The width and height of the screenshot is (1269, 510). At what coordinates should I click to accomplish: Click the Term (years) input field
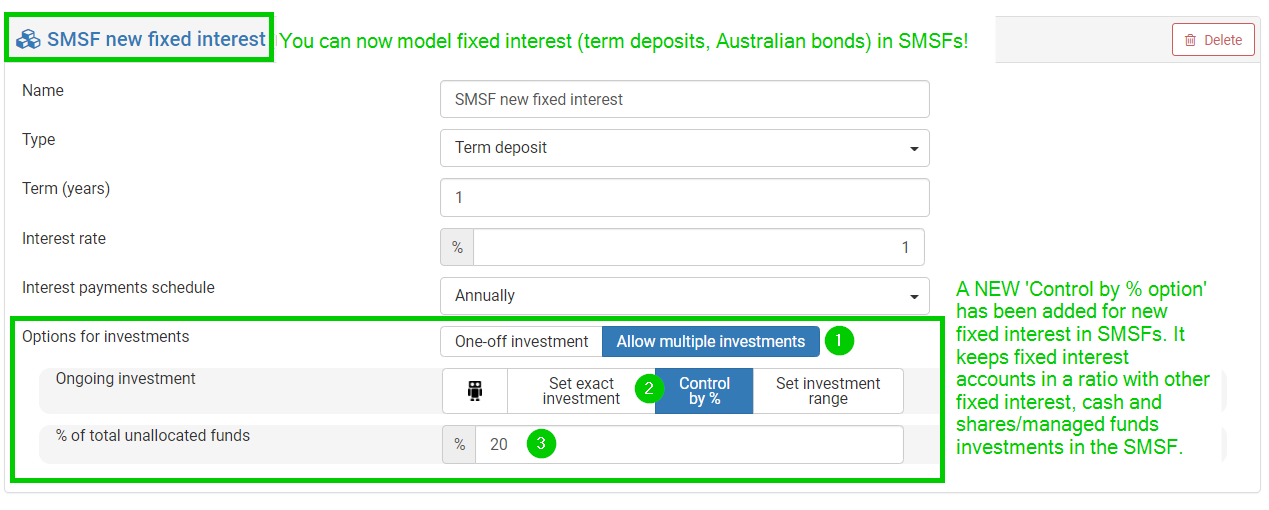[684, 198]
